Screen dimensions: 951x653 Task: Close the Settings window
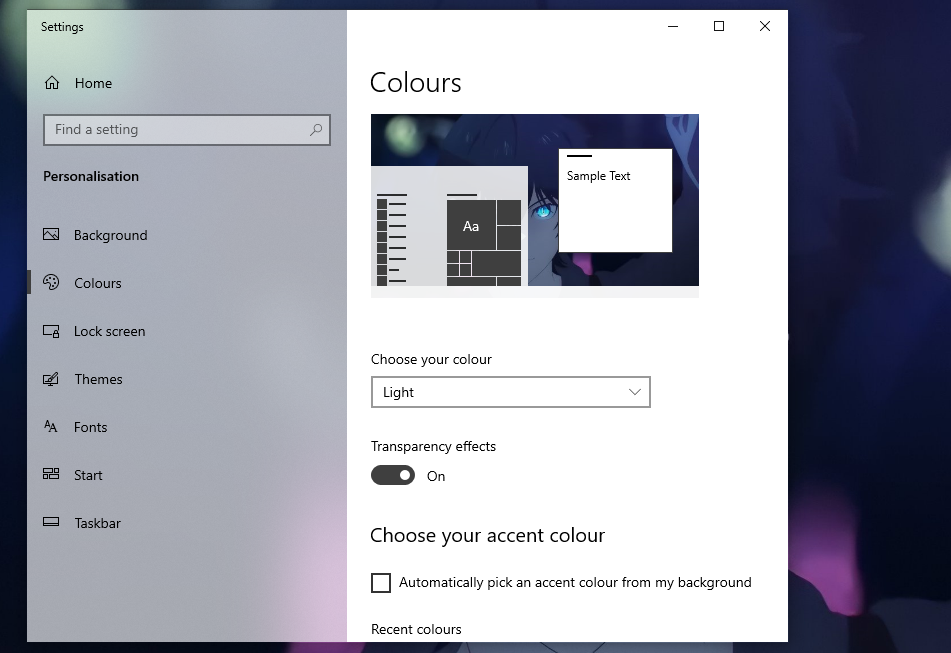pos(765,26)
